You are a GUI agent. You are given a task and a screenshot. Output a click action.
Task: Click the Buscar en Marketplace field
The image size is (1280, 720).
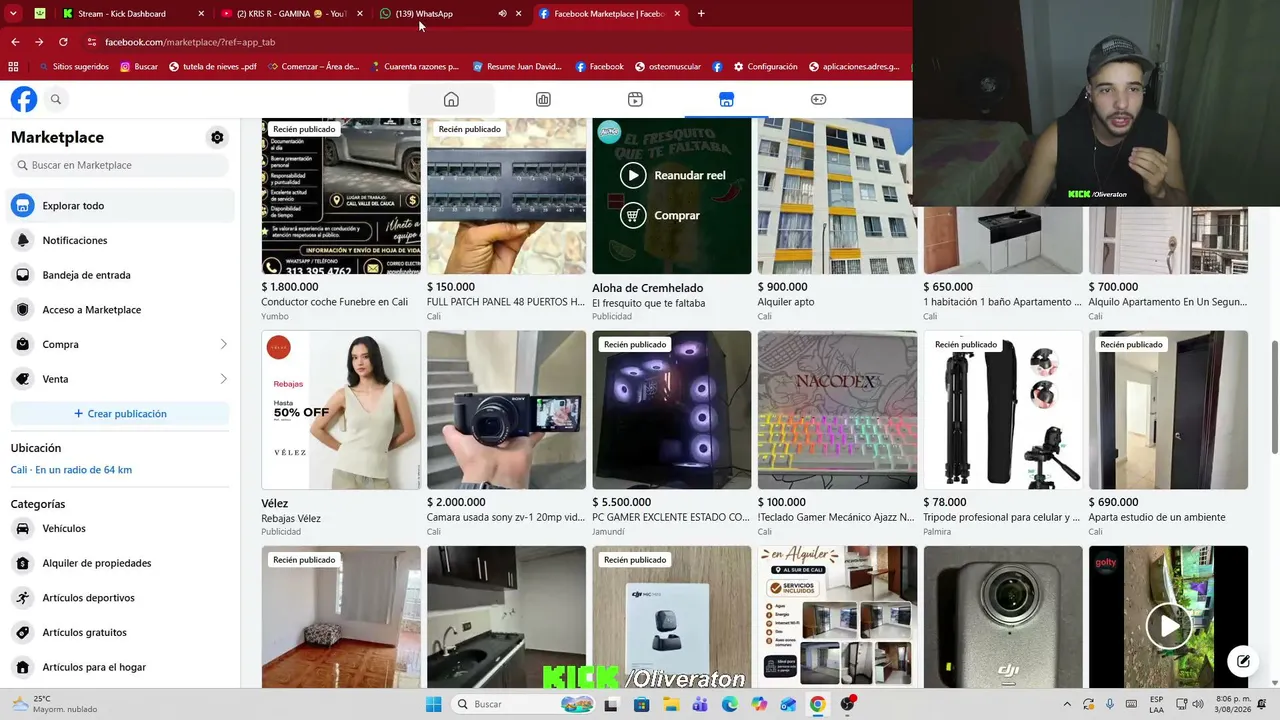click(120, 165)
